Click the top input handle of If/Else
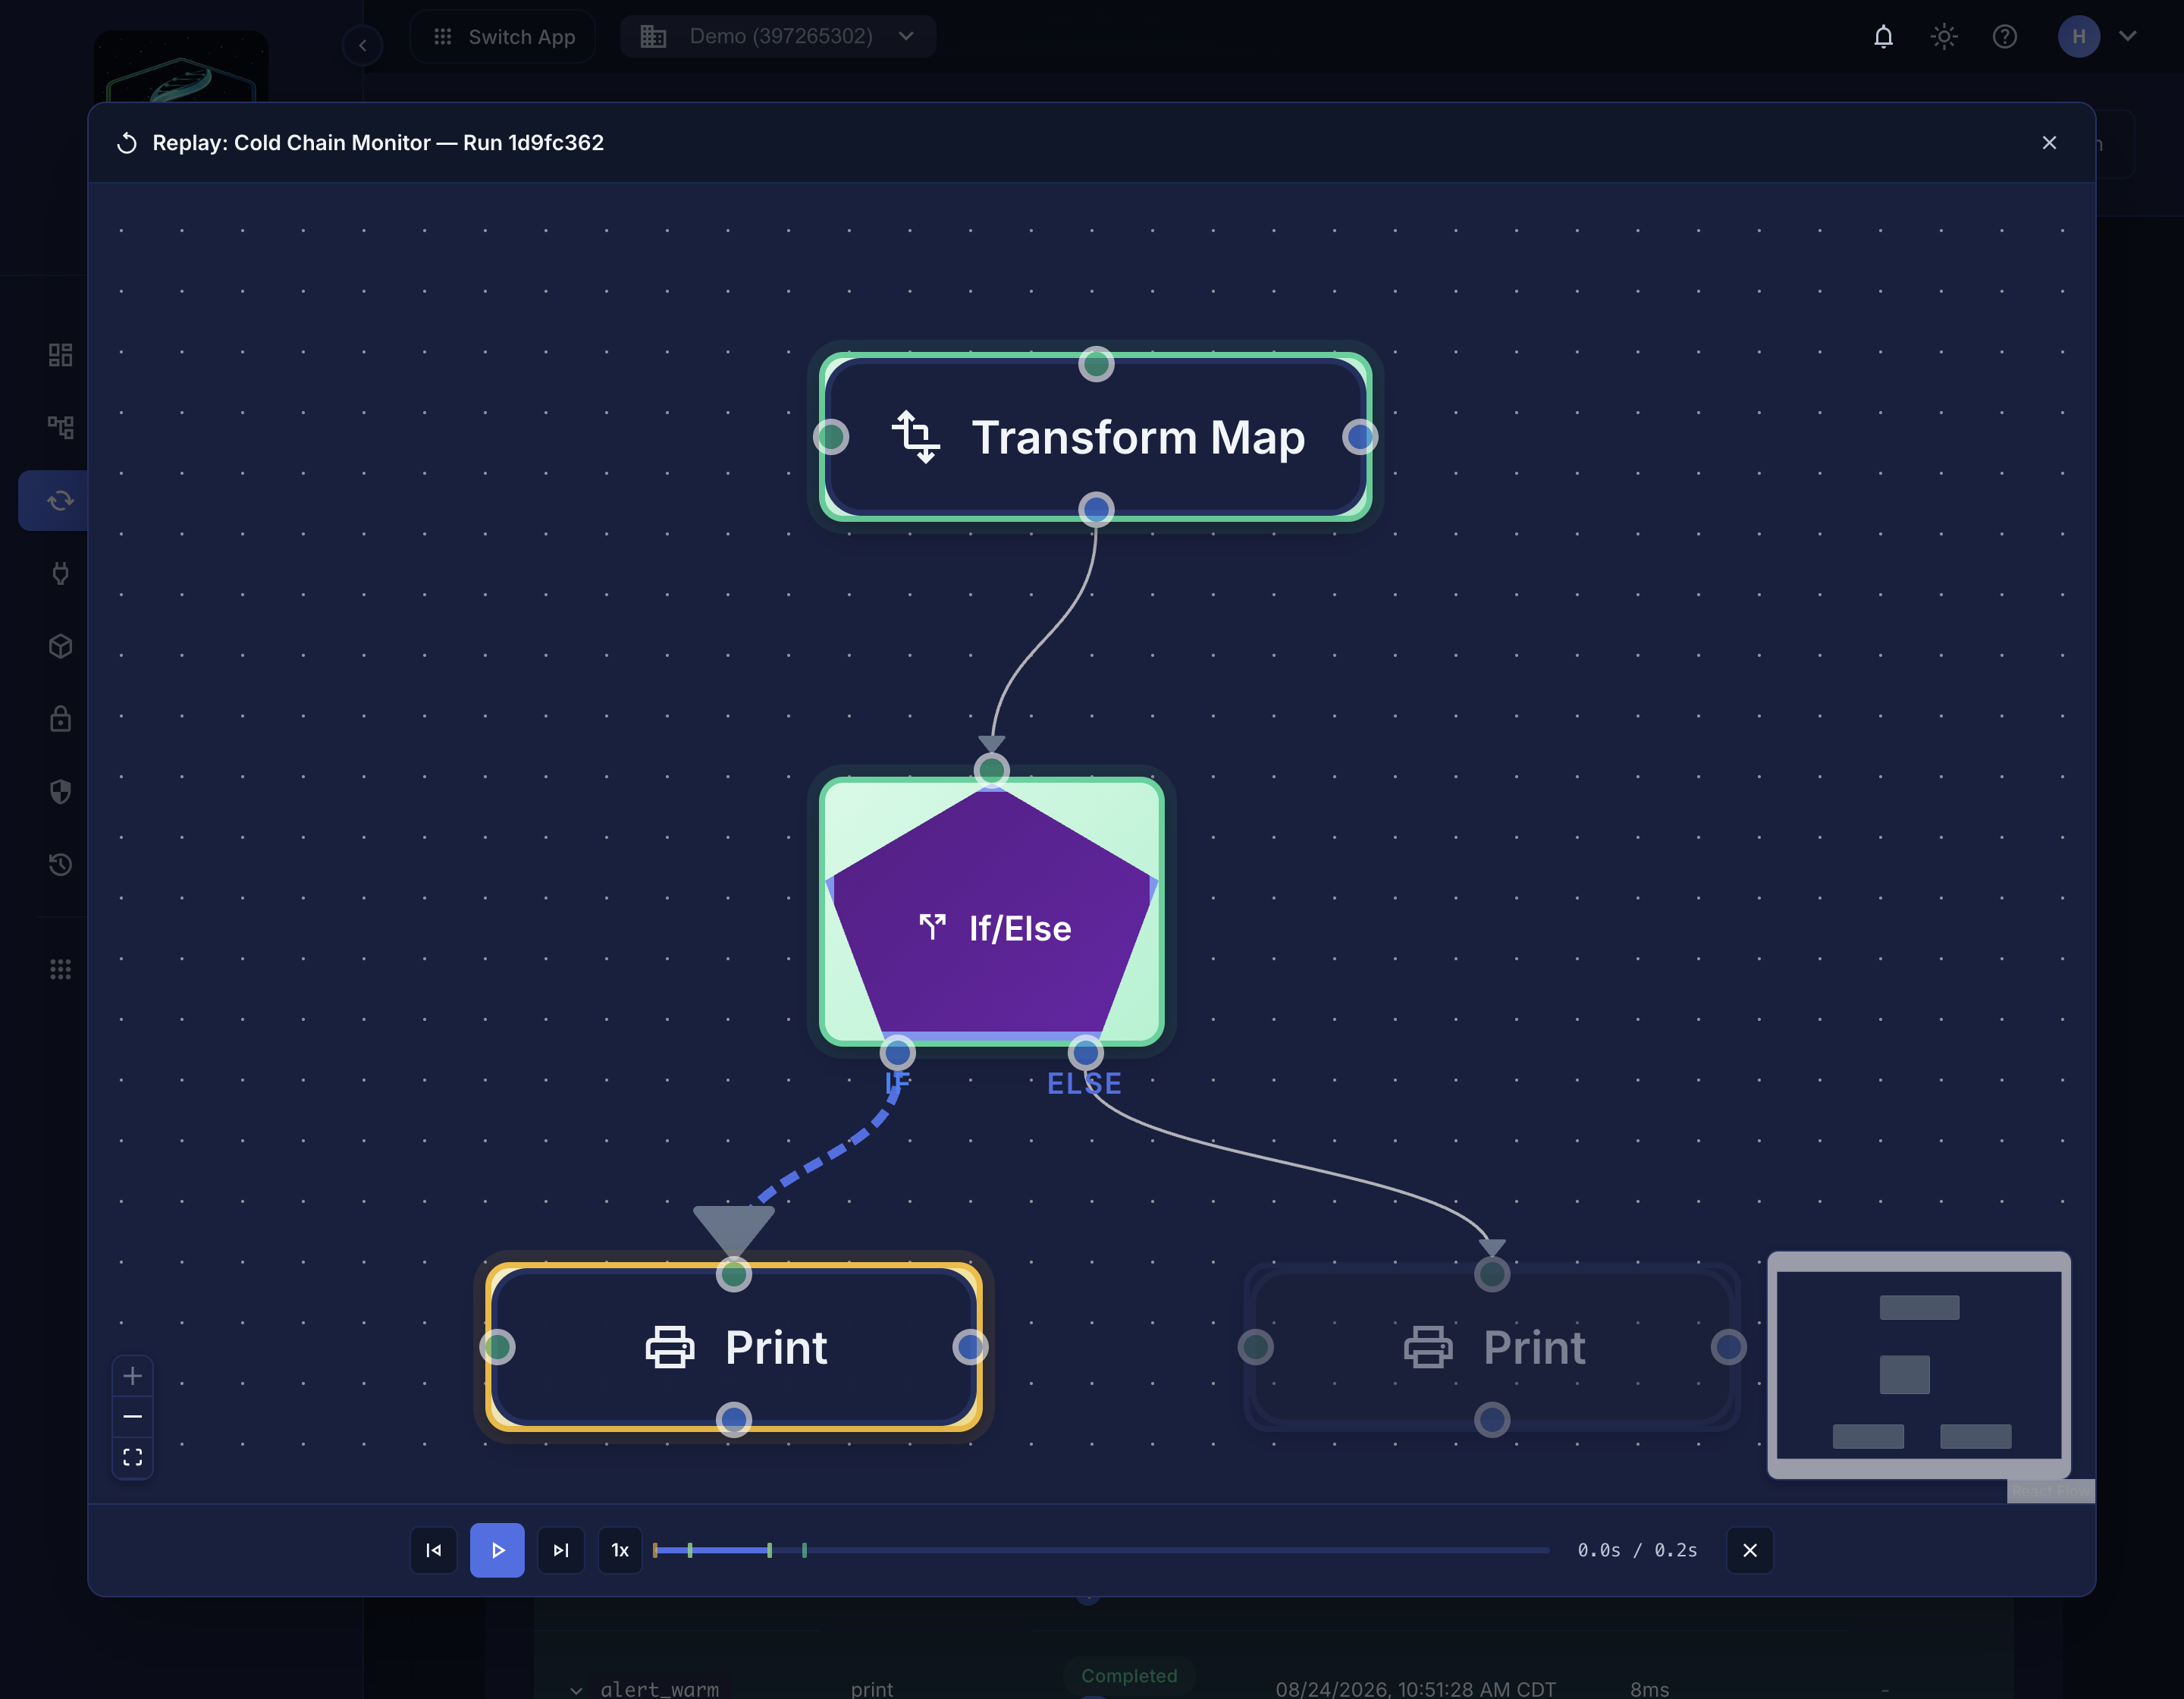 992,771
